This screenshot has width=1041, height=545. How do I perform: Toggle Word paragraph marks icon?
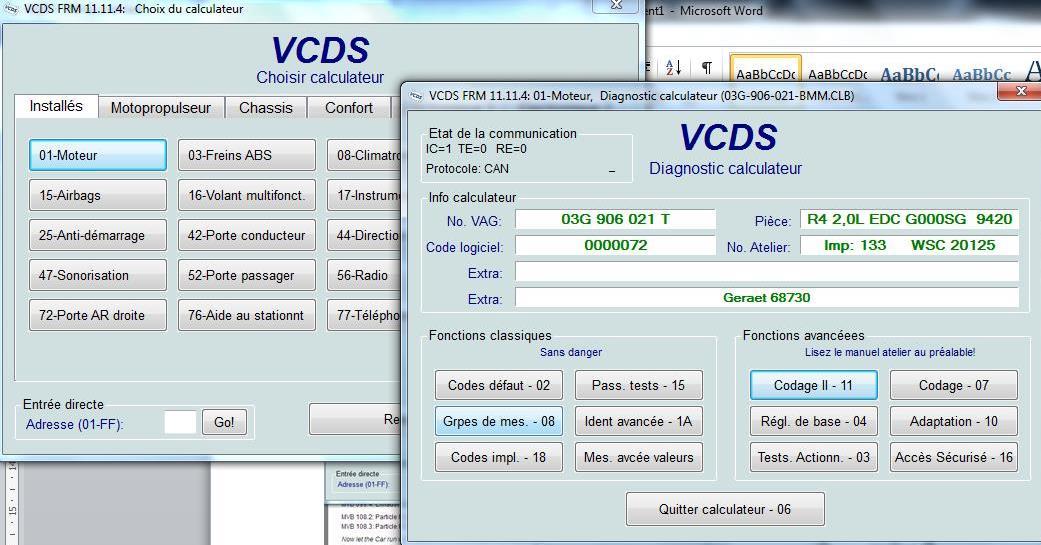pyautogui.click(x=707, y=67)
